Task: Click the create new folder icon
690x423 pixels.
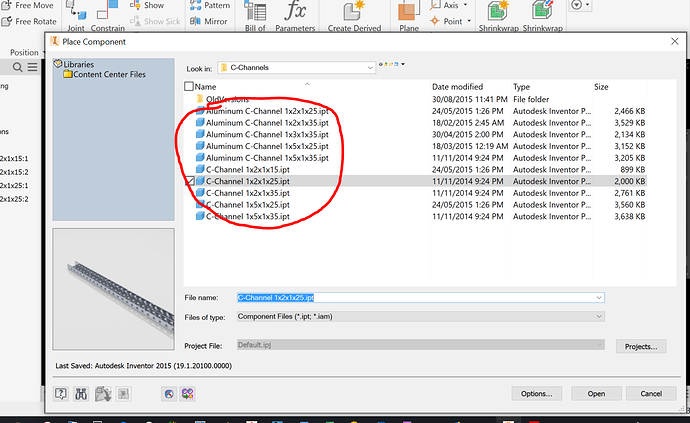Action: pos(391,64)
